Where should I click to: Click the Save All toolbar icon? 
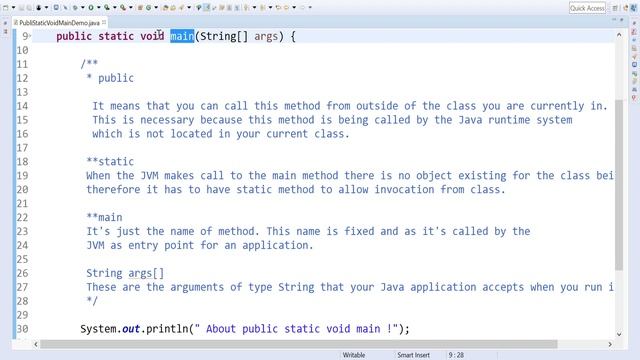click(x=29, y=8)
